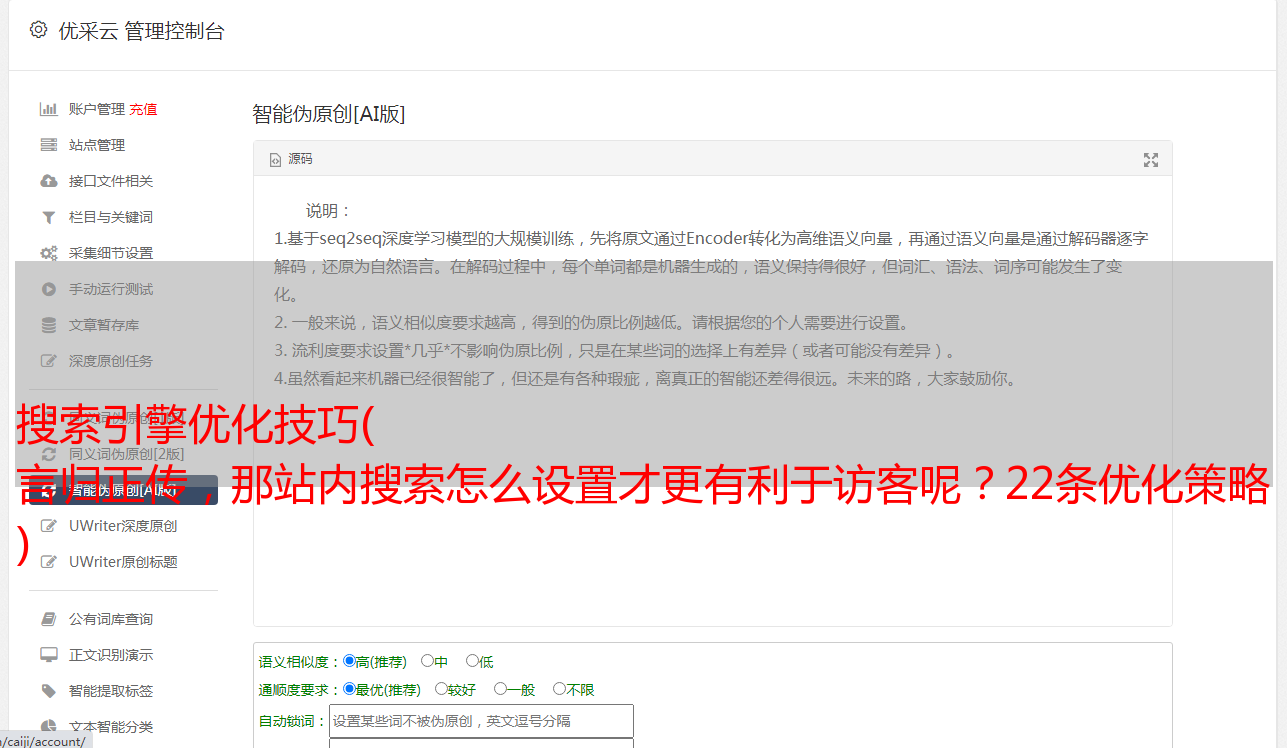The height and width of the screenshot is (748, 1287).
Task: Open UWriter原创标题 in the sidebar
Action: (x=123, y=562)
